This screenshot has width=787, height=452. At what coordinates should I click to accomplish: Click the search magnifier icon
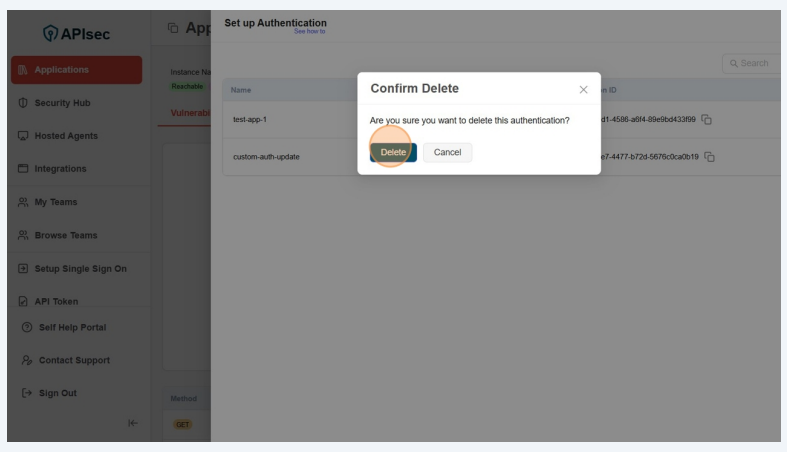pos(733,64)
